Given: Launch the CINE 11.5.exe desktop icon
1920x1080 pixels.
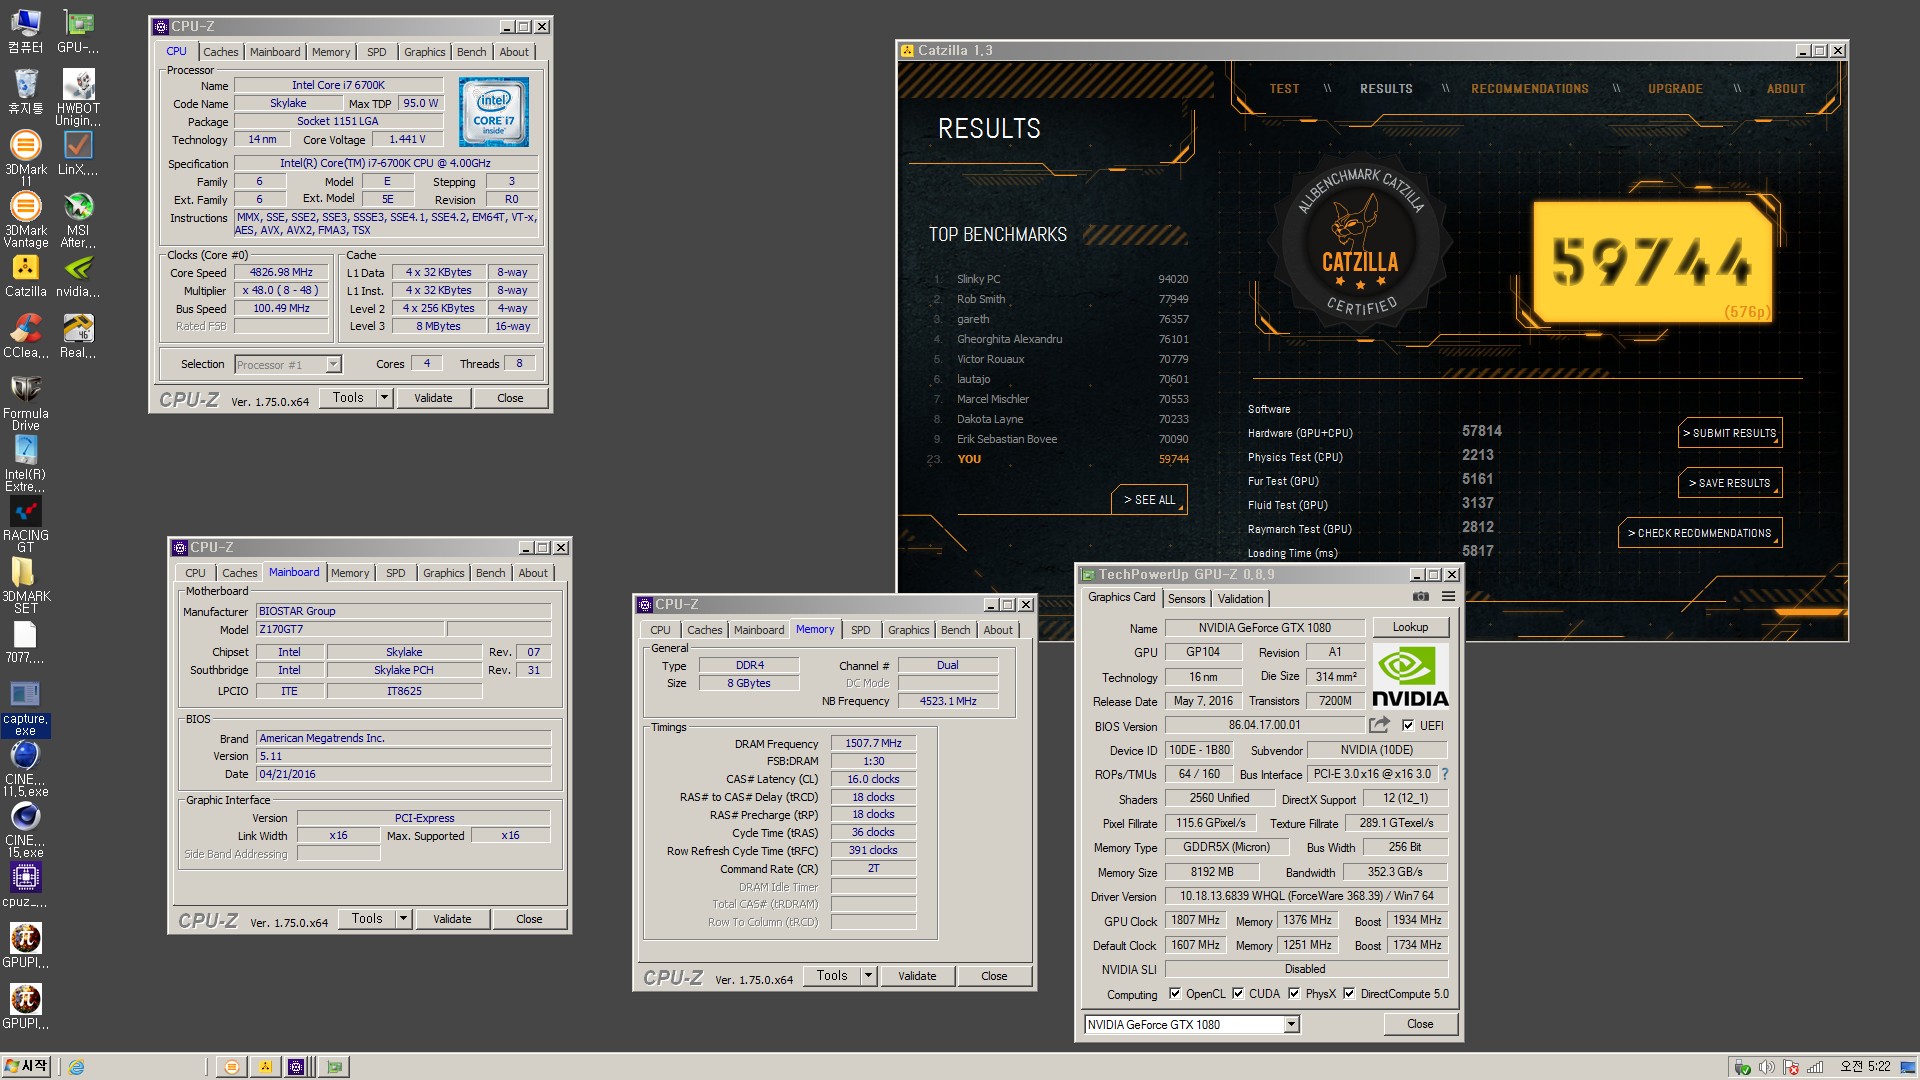Looking at the screenshot, I should (26, 769).
